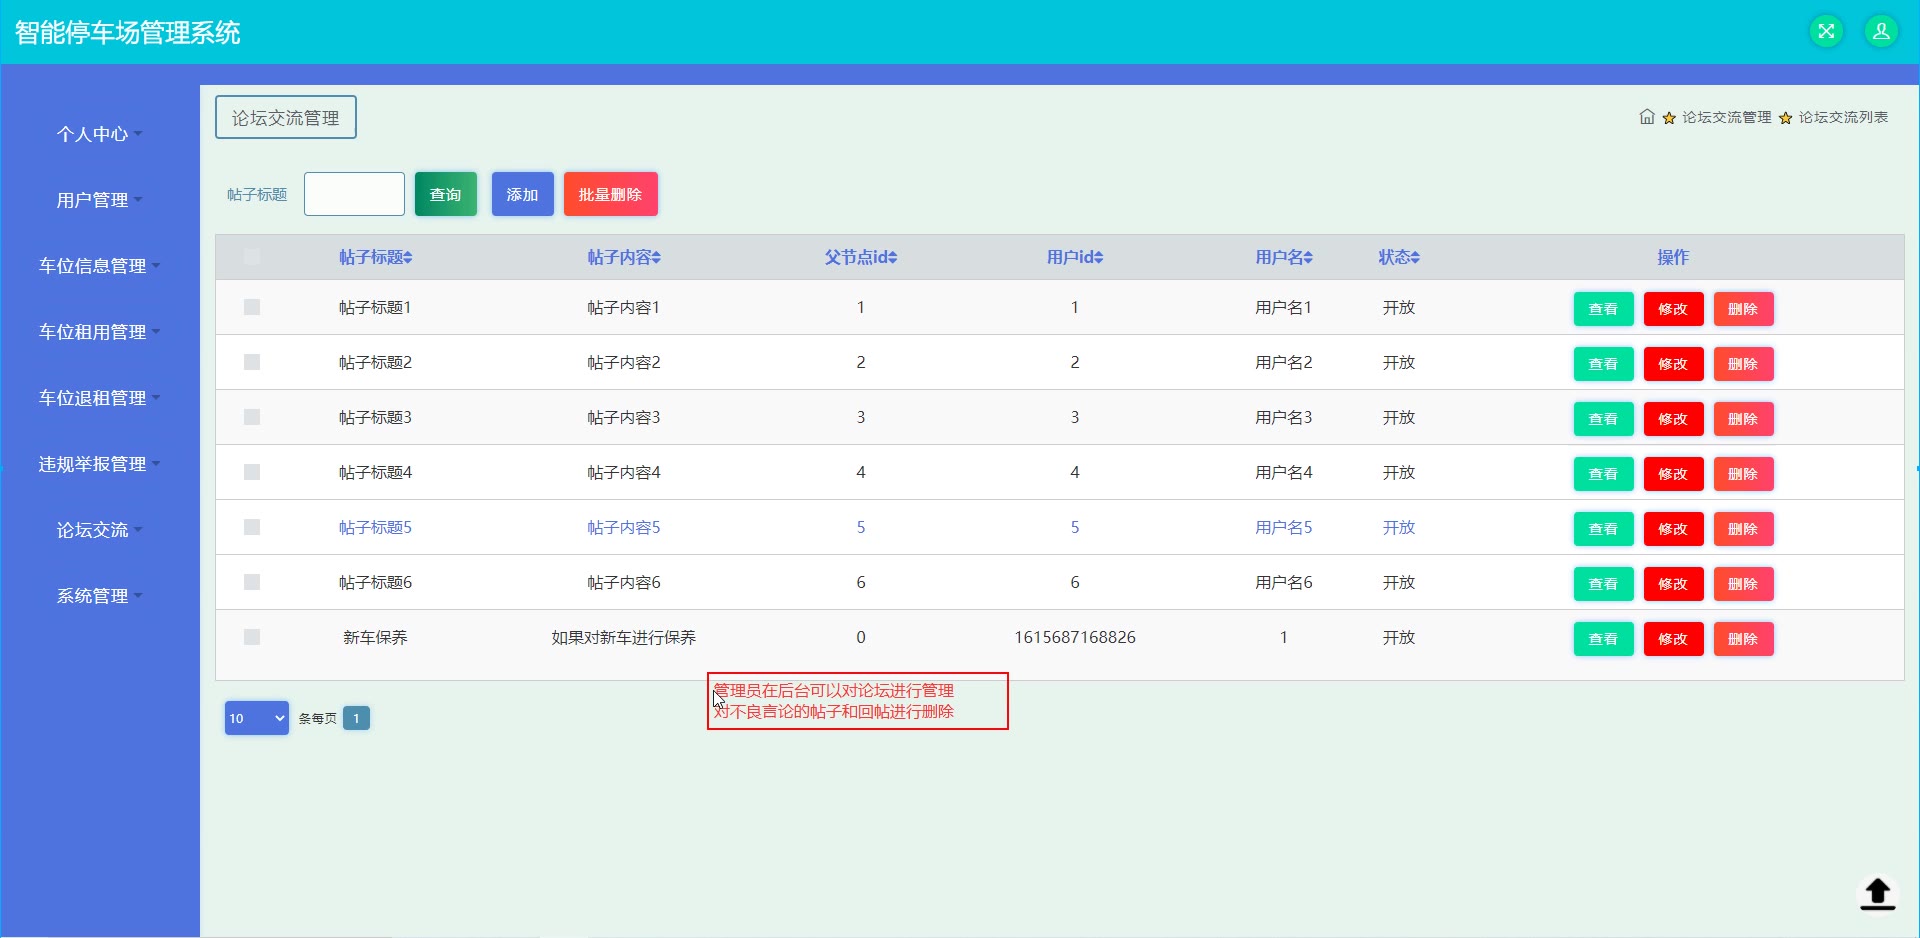Delete the 帖子标题3 row
Screen dimensions: 1920x938
[x=1743, y=419]
